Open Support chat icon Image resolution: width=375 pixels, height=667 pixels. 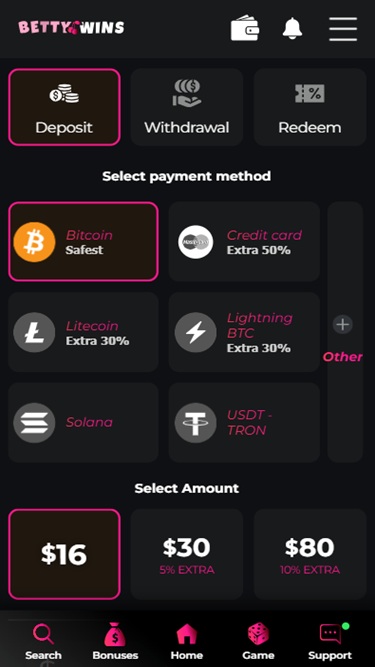pos(330,634)
